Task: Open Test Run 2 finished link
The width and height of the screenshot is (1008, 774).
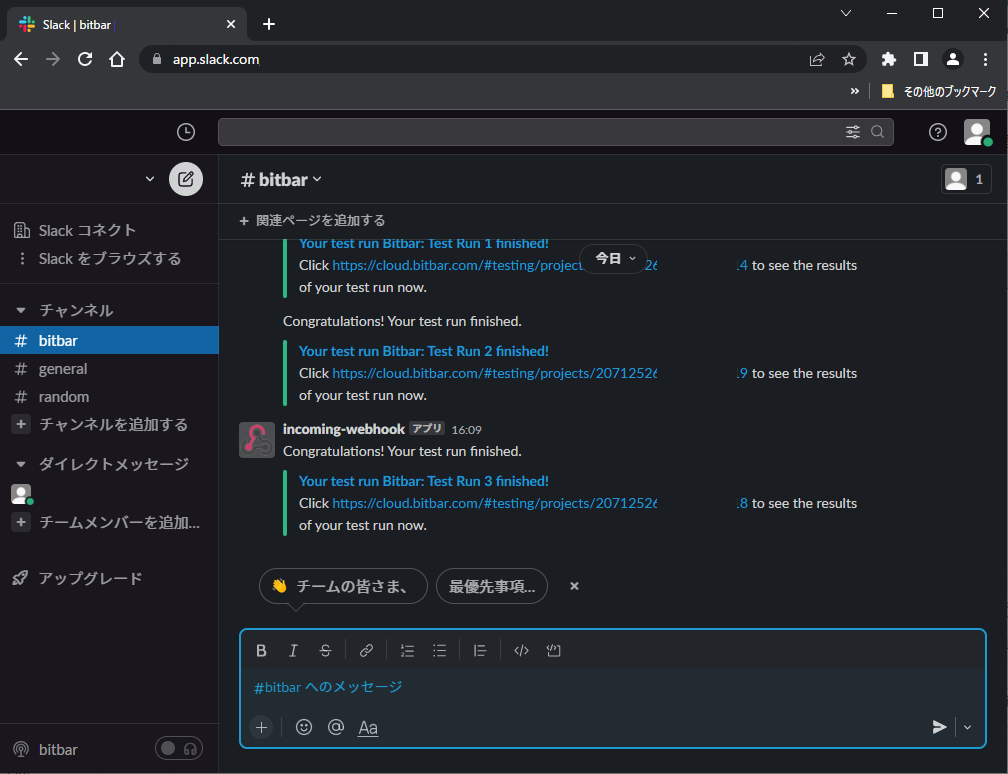Action: pyautogui.click(x=424, y=351)
